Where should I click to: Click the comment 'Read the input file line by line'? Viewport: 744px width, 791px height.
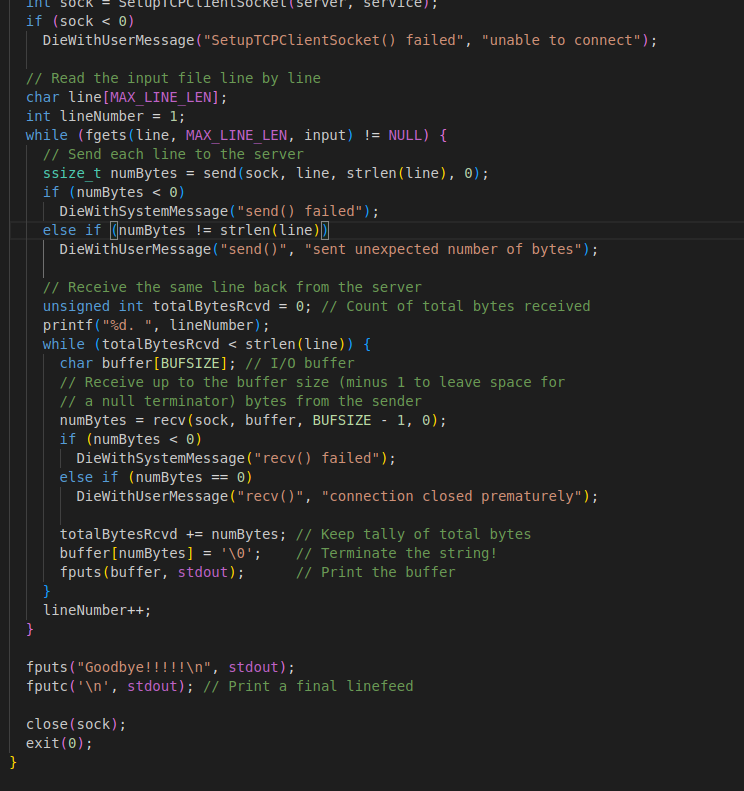point(173,78)
